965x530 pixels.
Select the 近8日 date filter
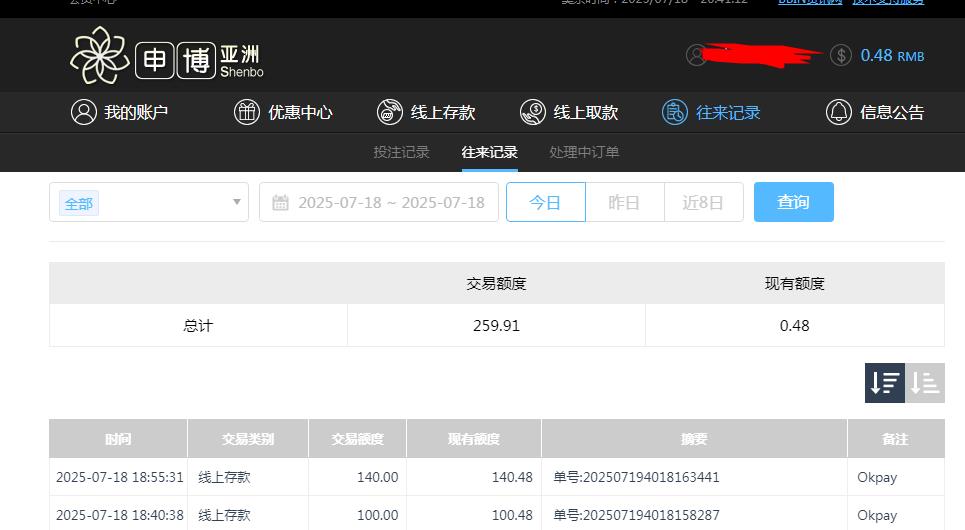pyautogui.click(x=703, y=202)
